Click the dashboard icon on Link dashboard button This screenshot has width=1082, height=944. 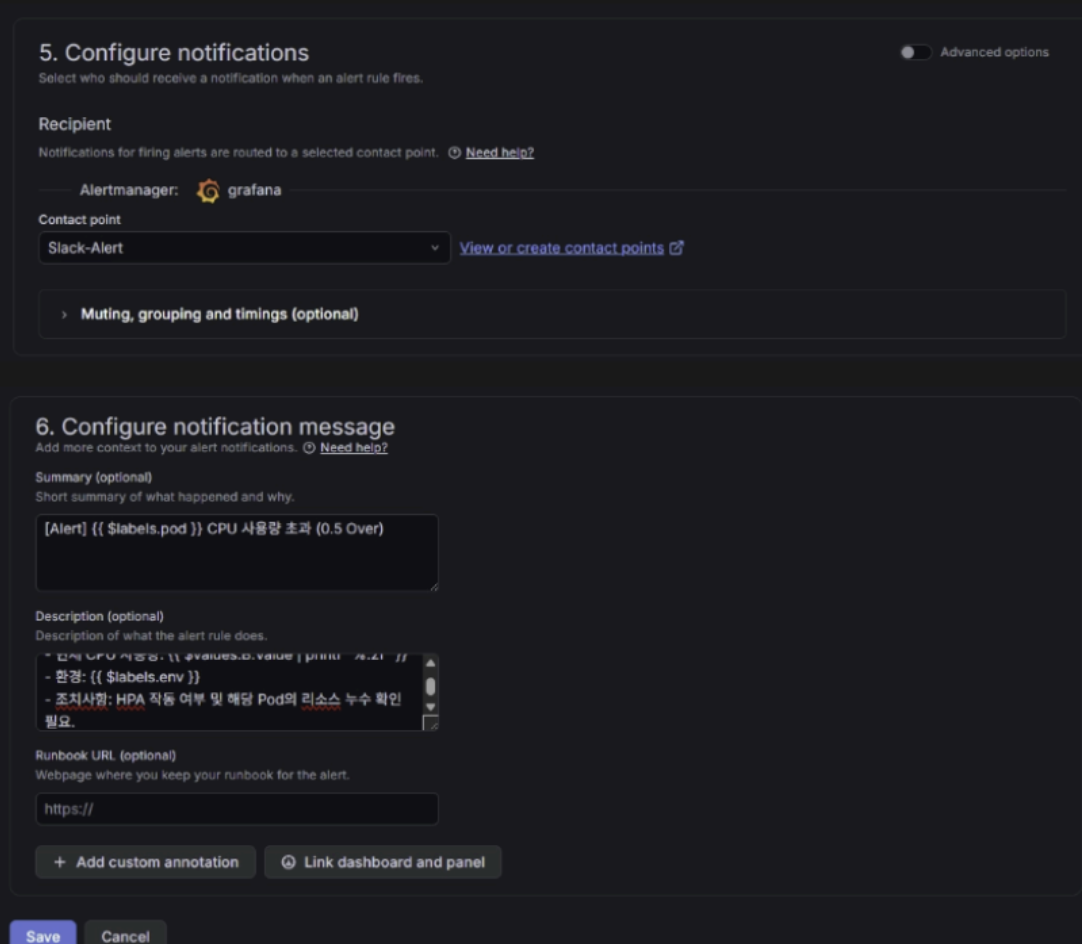point(288,862)
